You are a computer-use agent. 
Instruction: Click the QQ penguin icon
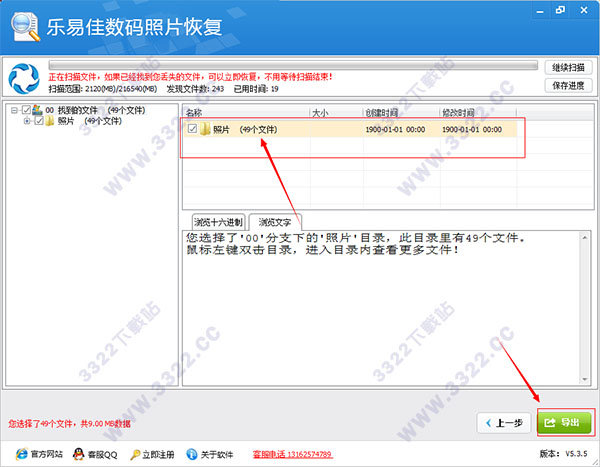click(78, 454)
